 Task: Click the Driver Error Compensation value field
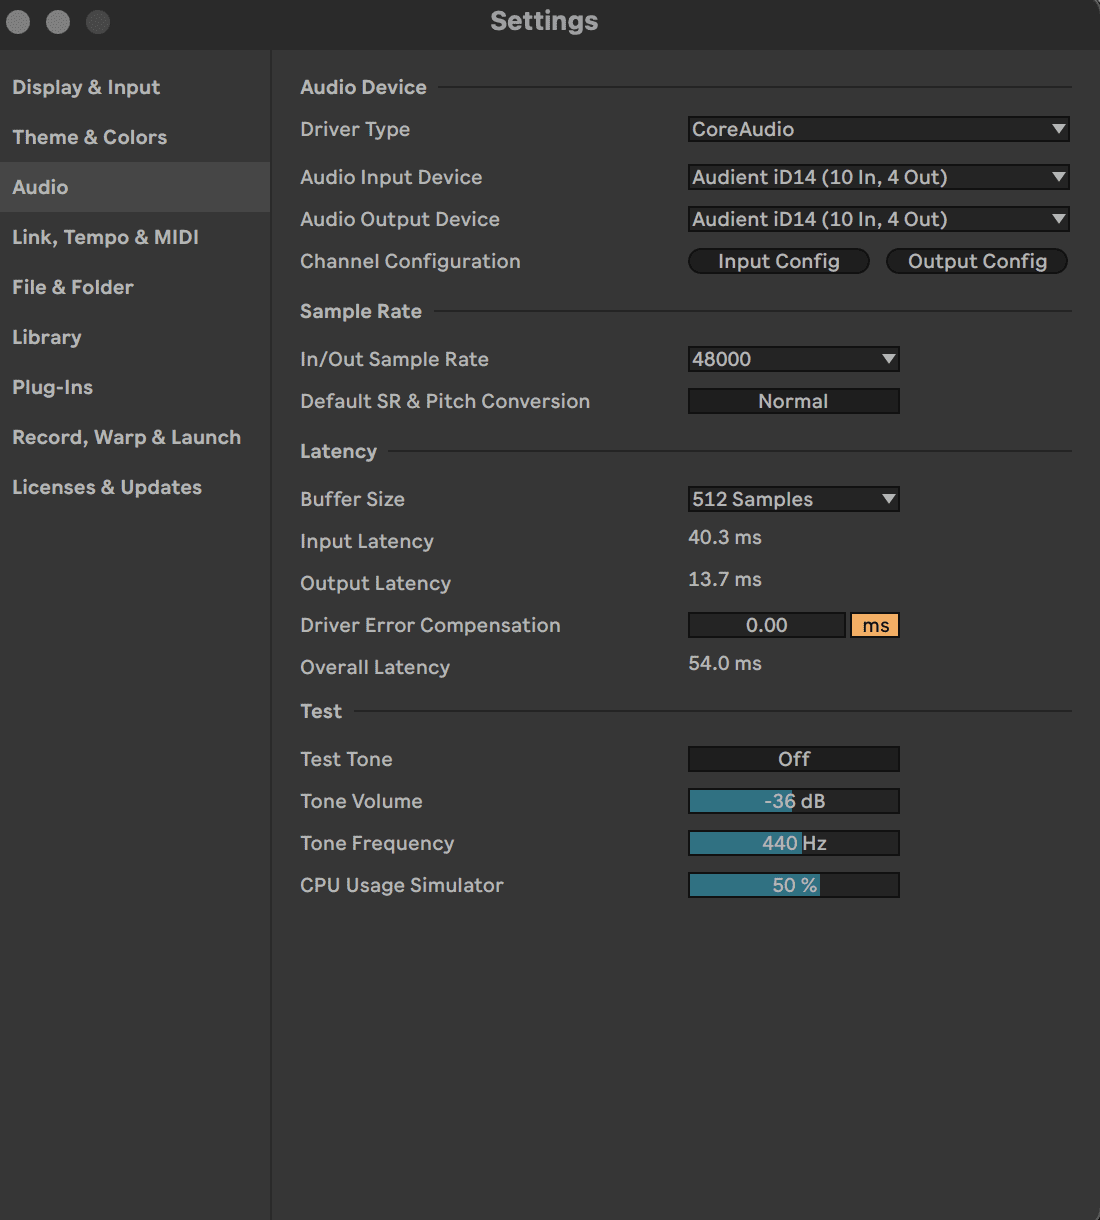(x=766, y=625)
